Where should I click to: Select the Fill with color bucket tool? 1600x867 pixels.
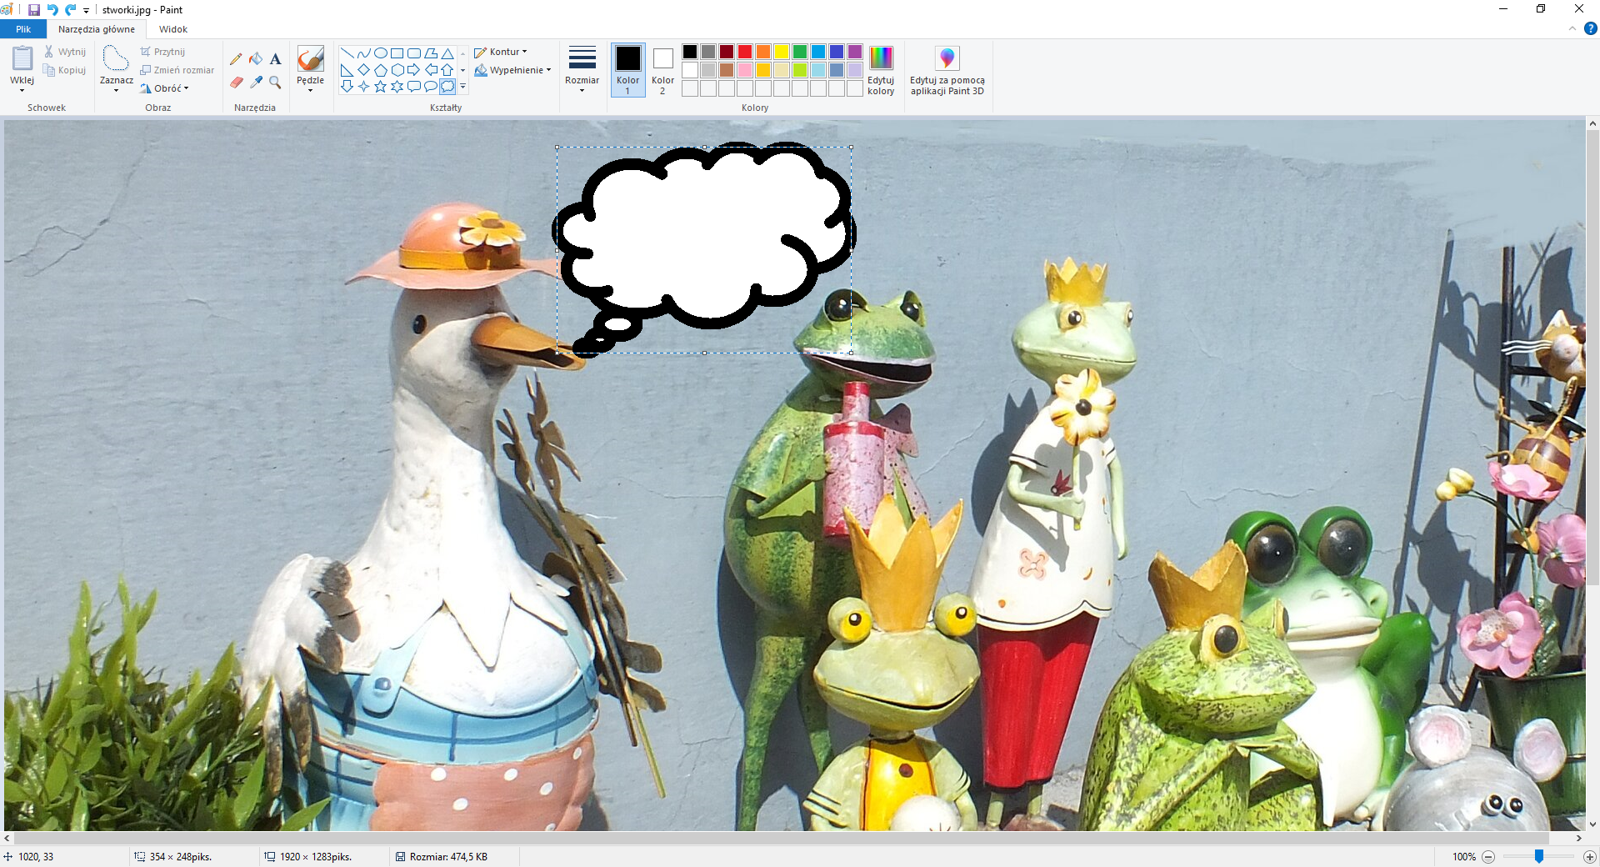(256, 59)
